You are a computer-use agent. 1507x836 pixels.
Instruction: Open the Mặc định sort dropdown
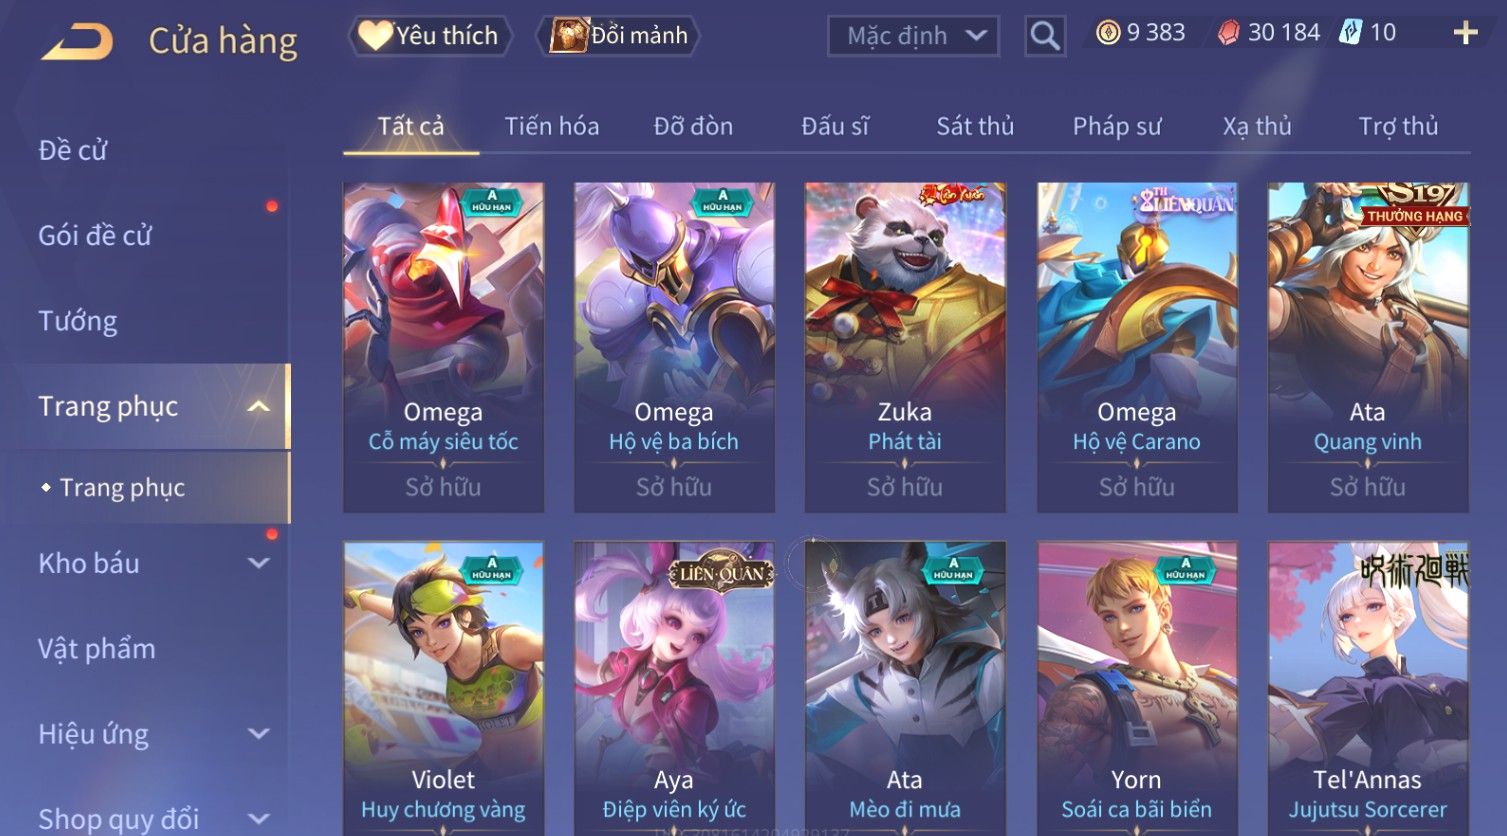click(913, 36)
